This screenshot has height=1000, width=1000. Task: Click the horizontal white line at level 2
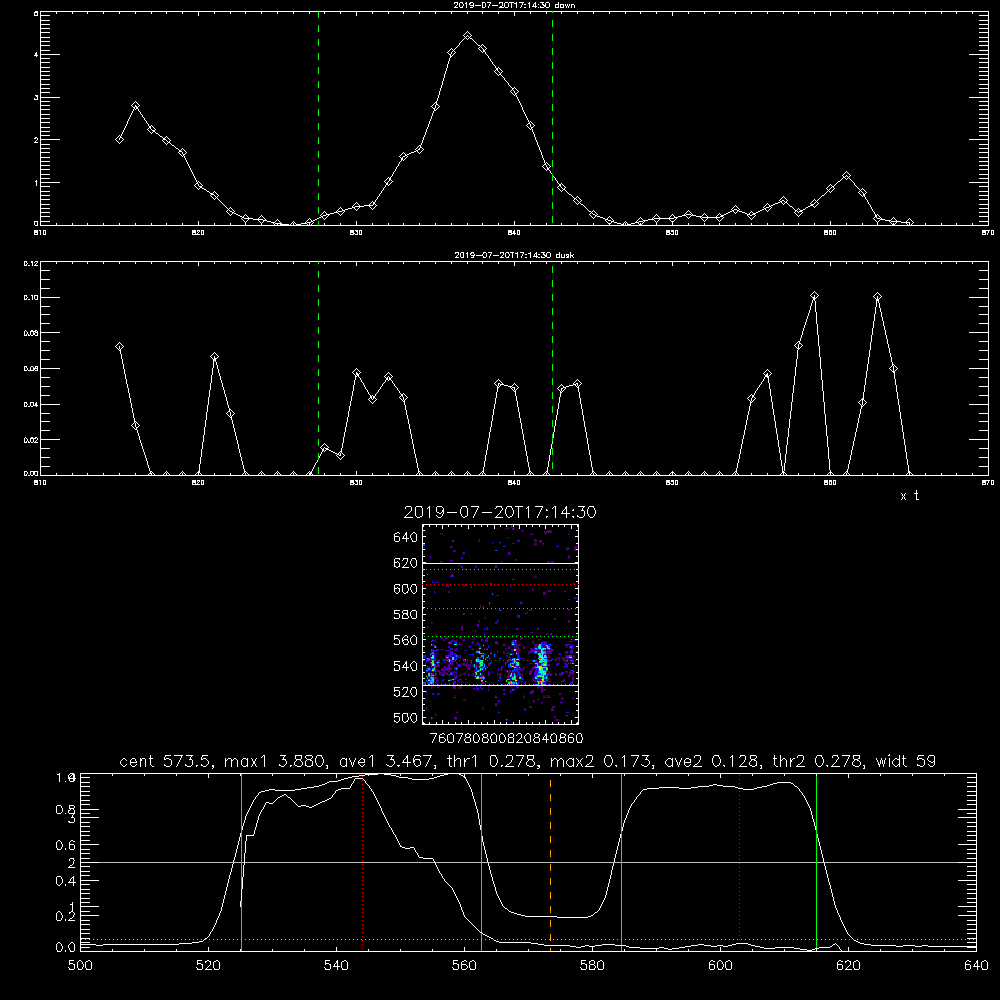tap(527, 862)
